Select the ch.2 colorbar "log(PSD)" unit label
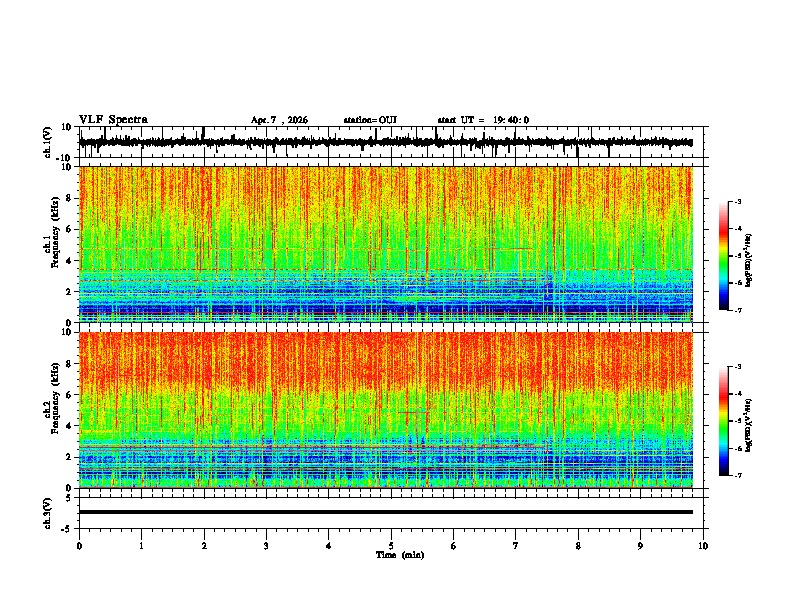792x612 pixels. (749, 425)
